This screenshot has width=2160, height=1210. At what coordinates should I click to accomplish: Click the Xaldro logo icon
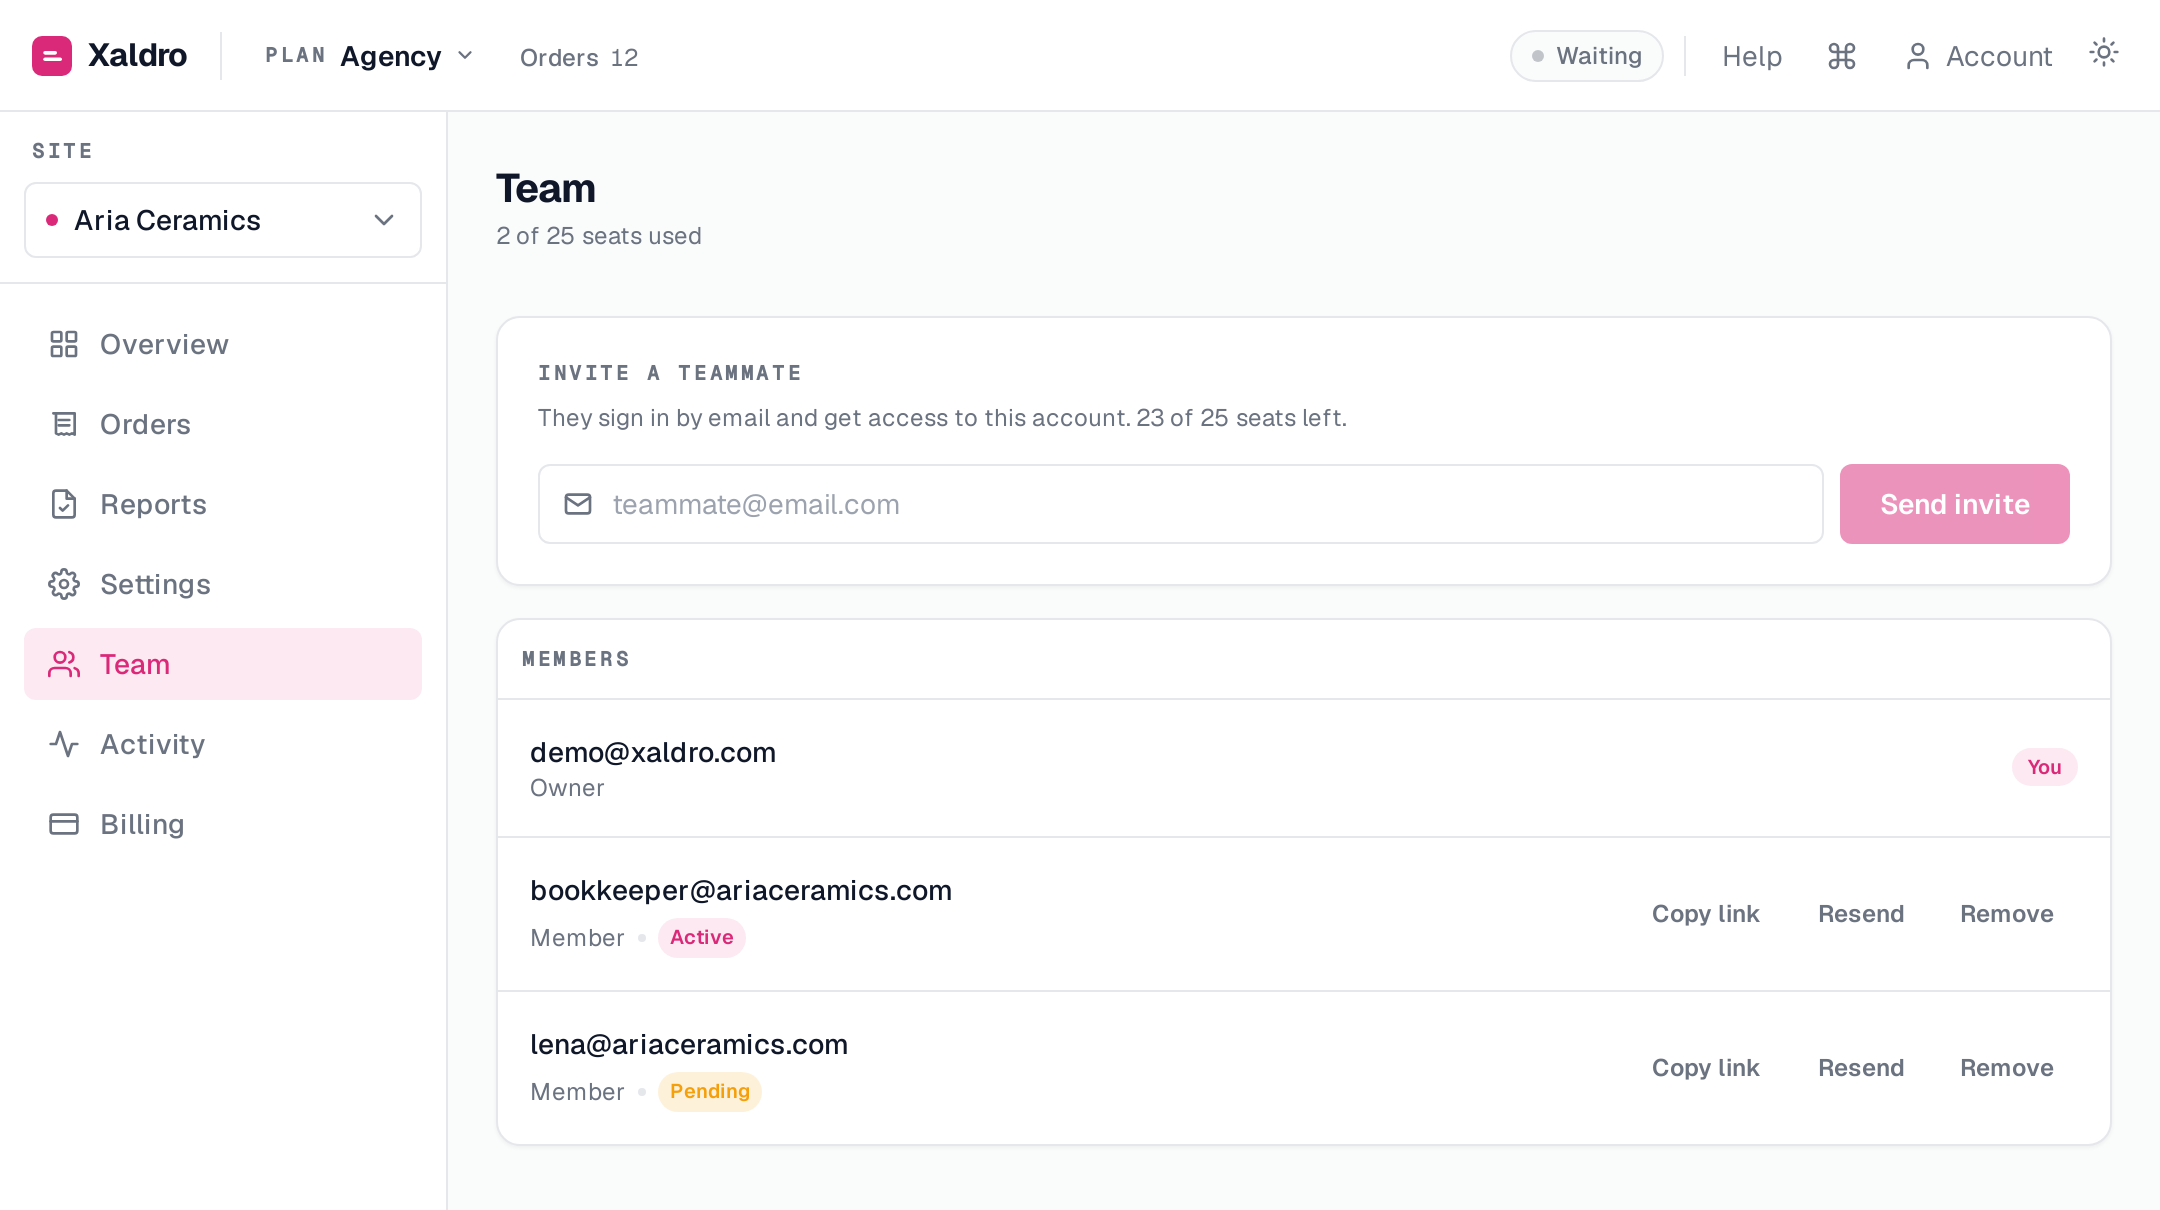52,56
